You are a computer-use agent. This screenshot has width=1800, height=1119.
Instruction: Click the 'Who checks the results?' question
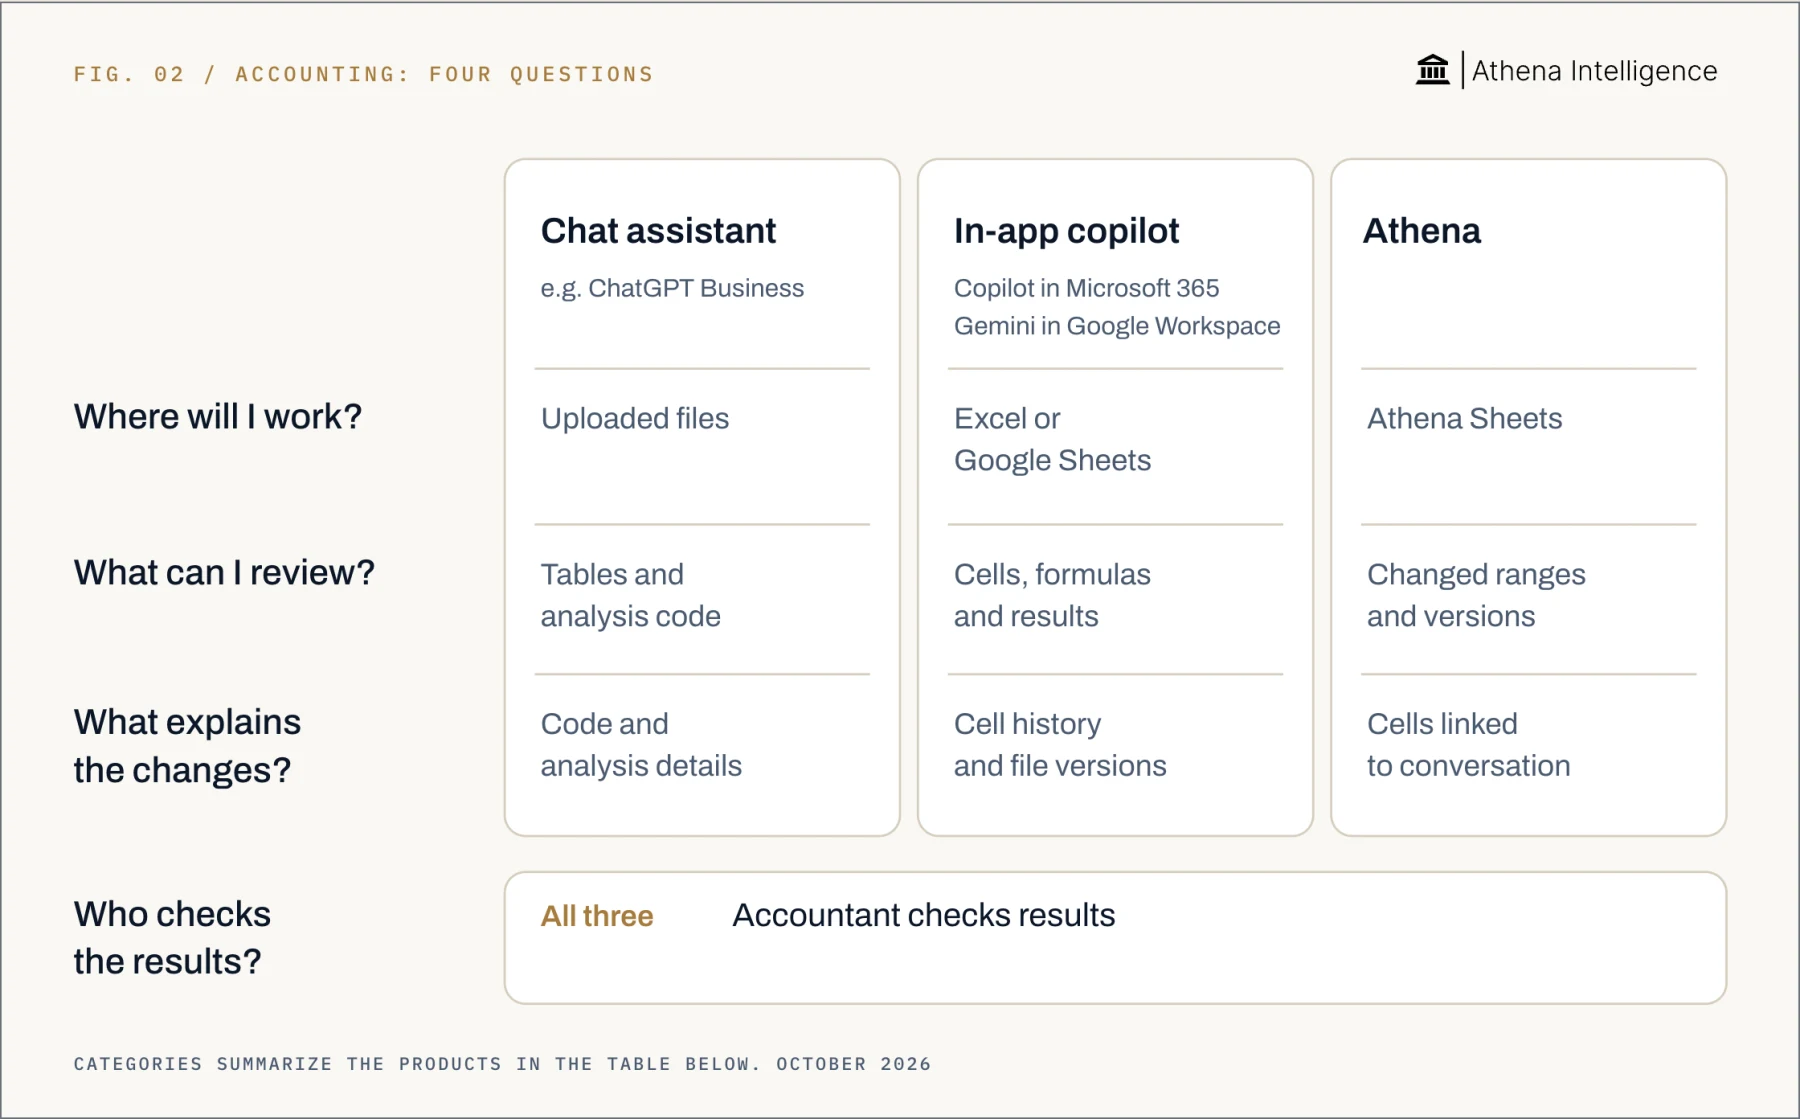coord(172,938)
